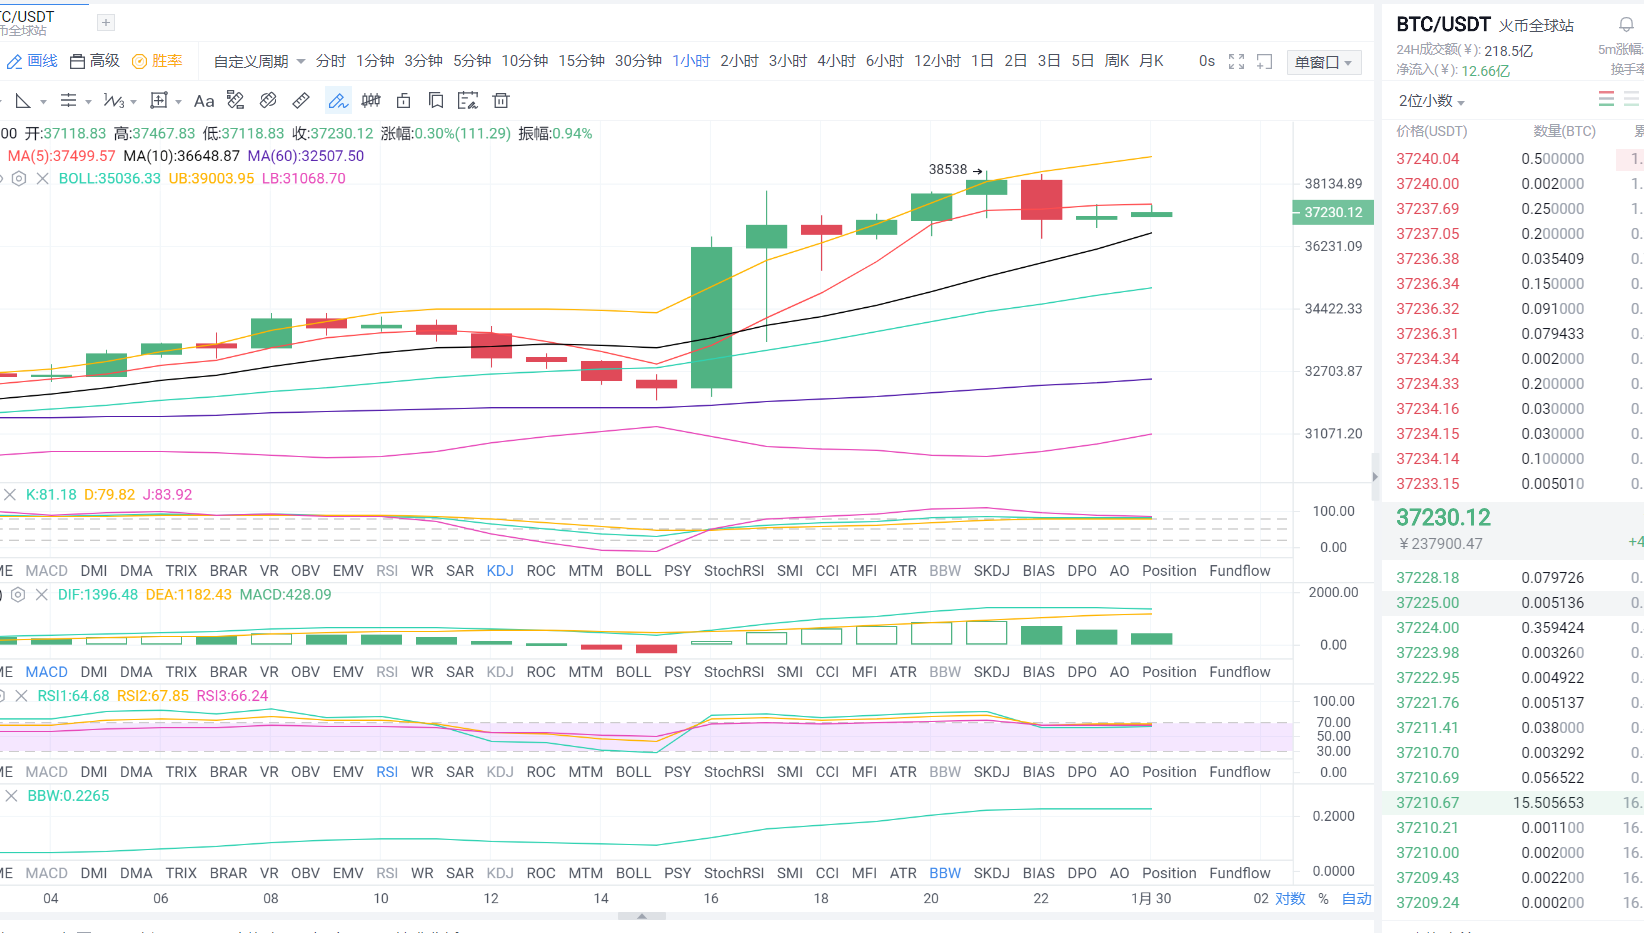Close the BOLL overlay with X
Image resolution: width=1644 pixels, height=933 pixels.
42,179
